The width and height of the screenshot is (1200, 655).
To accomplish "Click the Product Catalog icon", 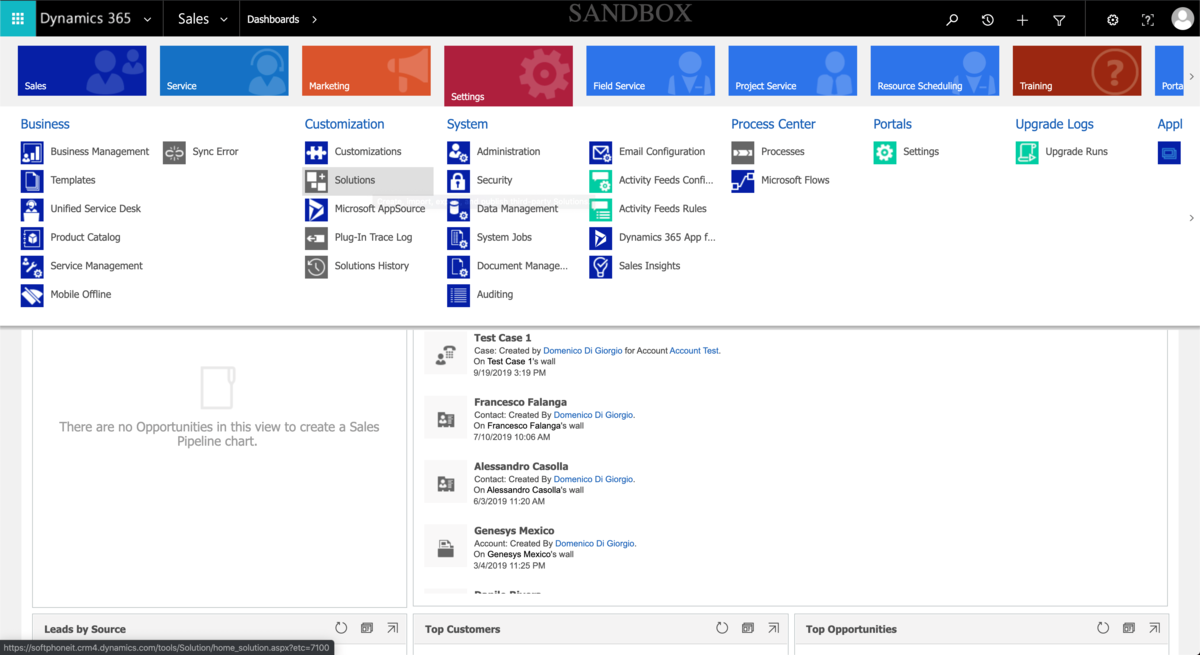I will pos(33,238).
